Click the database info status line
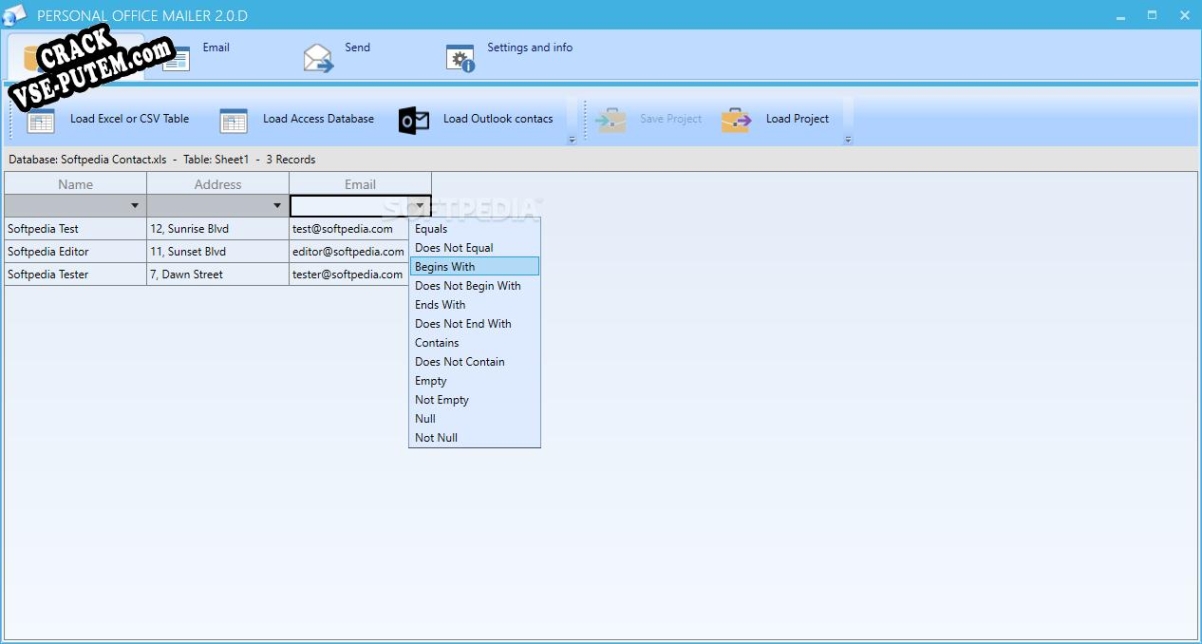The height and width of the screenshot is (644, 1202). 162,159
